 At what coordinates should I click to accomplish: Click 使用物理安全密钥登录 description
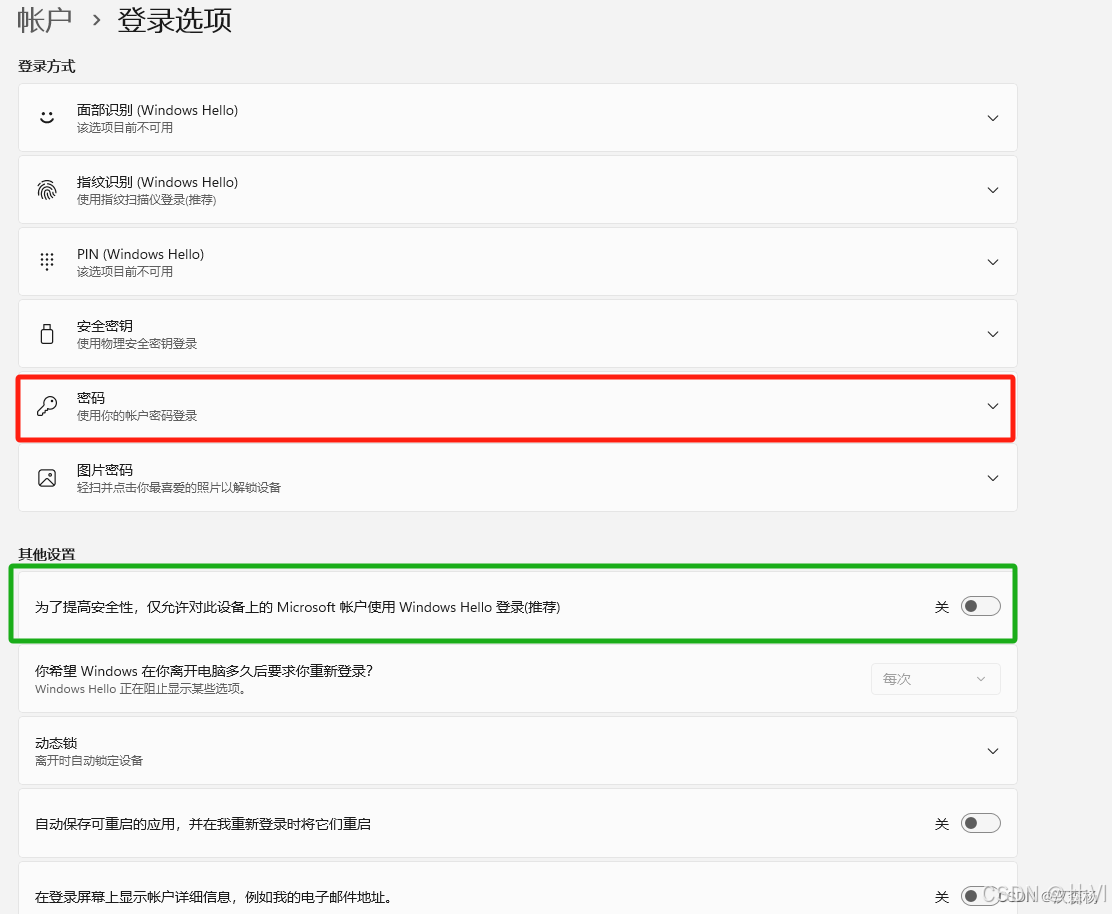click(x=137, y=344)
